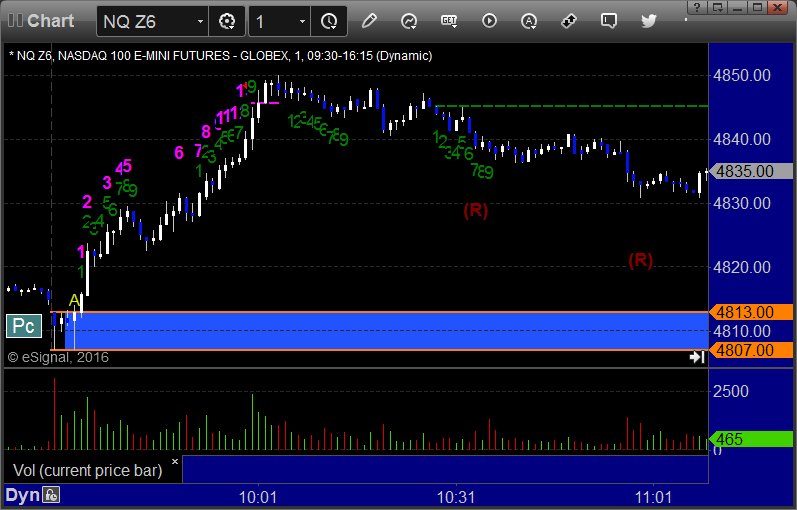The height and width of the screenshot is (510, 797).
Task: Click the 4850.00 price axis label
Action: pos(742,75)
